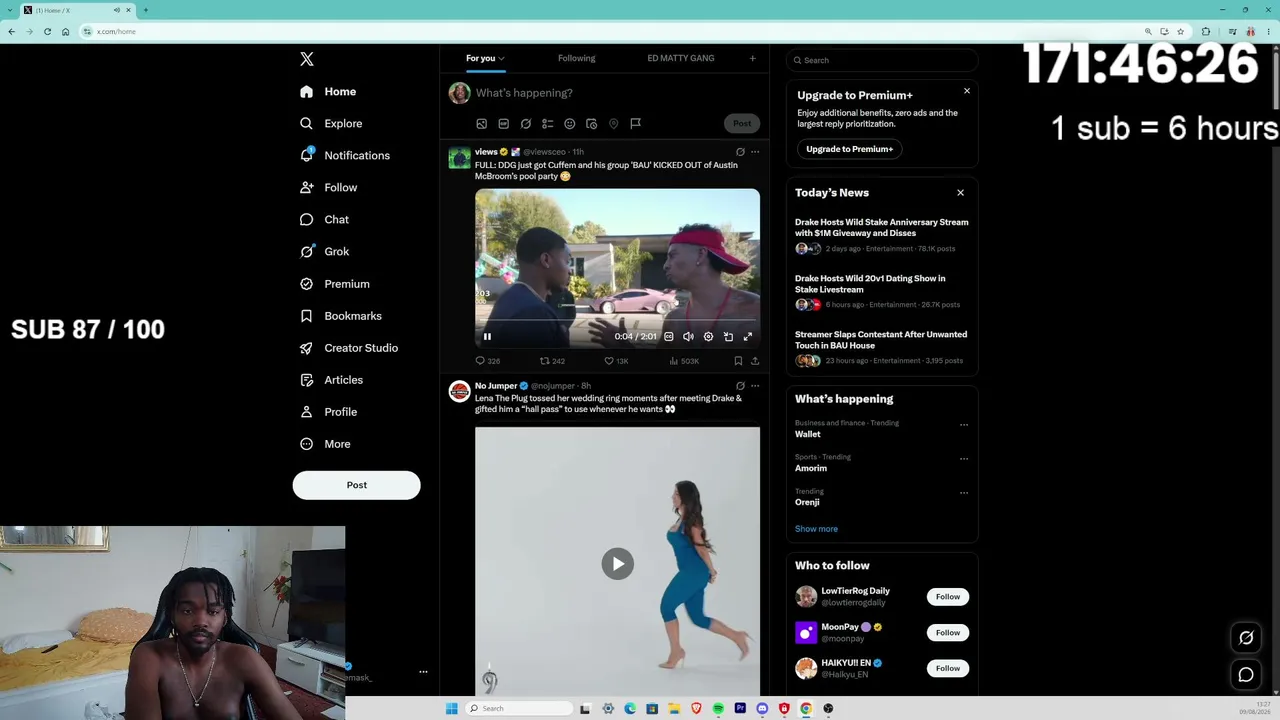Image resolution: width=1280 pixels, height=720 pixels.
Task: Click the large sidebar Post button
Action: (357, 485)
